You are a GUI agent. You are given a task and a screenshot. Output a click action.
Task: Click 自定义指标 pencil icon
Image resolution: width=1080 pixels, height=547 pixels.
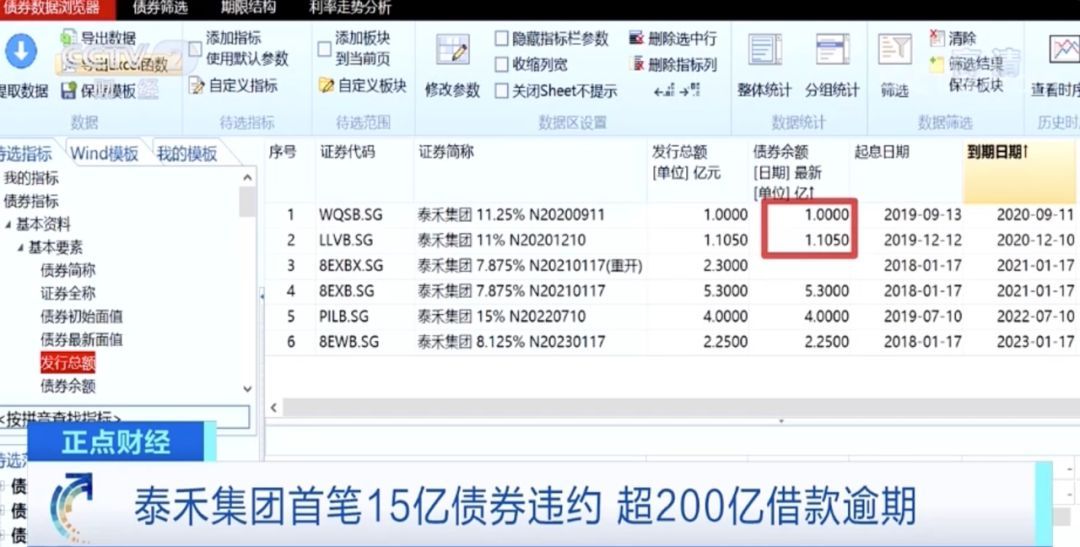tap(197, 86)
